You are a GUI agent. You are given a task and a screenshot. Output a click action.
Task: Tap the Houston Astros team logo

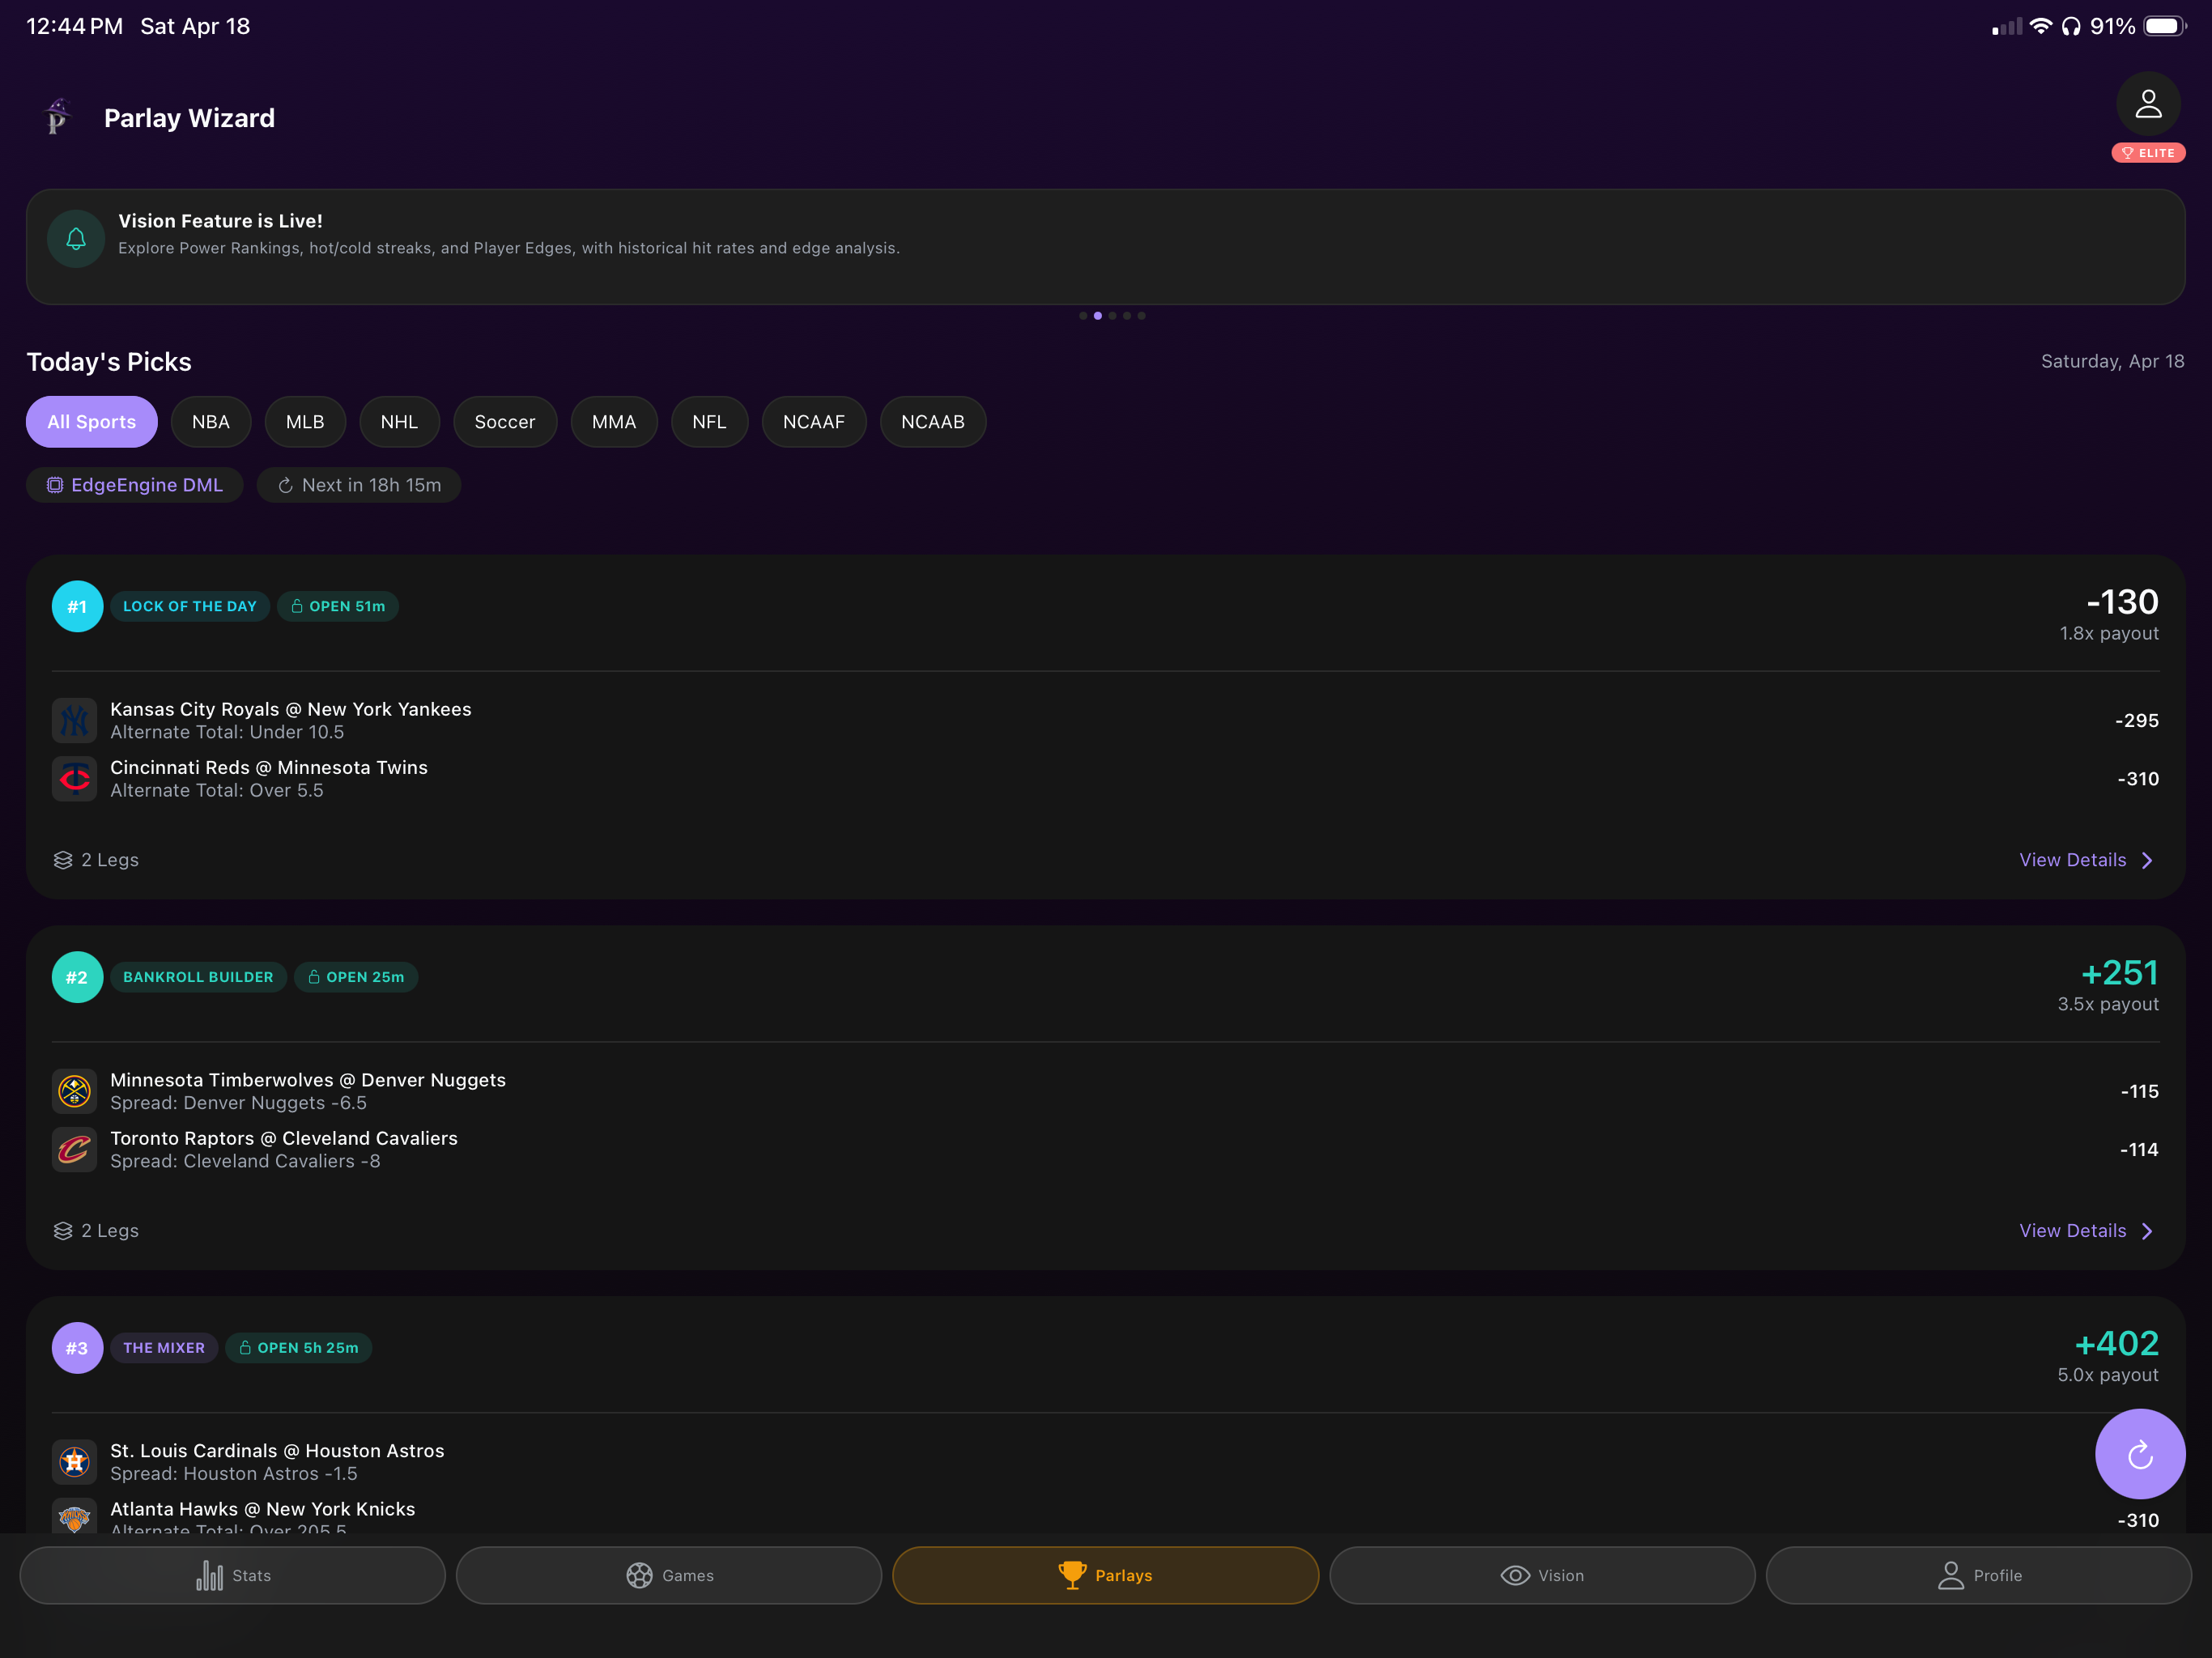pos(74,1462)
